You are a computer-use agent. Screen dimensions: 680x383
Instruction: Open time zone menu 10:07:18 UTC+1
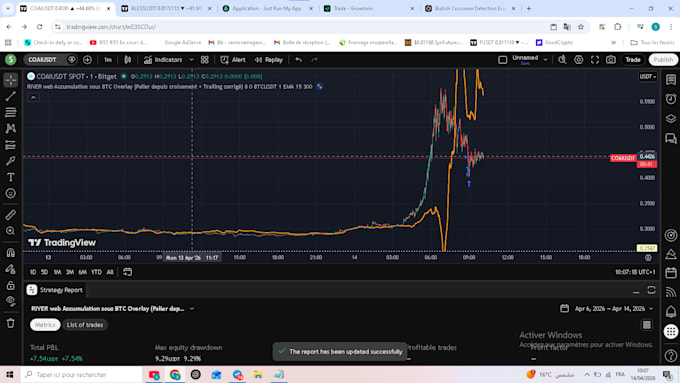click(x=635, y=272)
